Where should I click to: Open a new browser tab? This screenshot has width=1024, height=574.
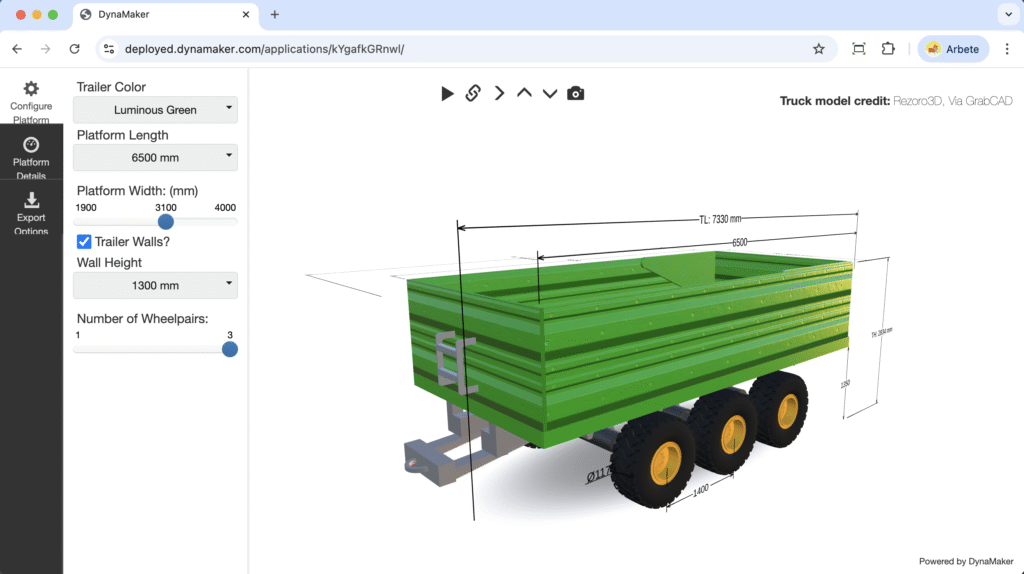tap(274, 14)
